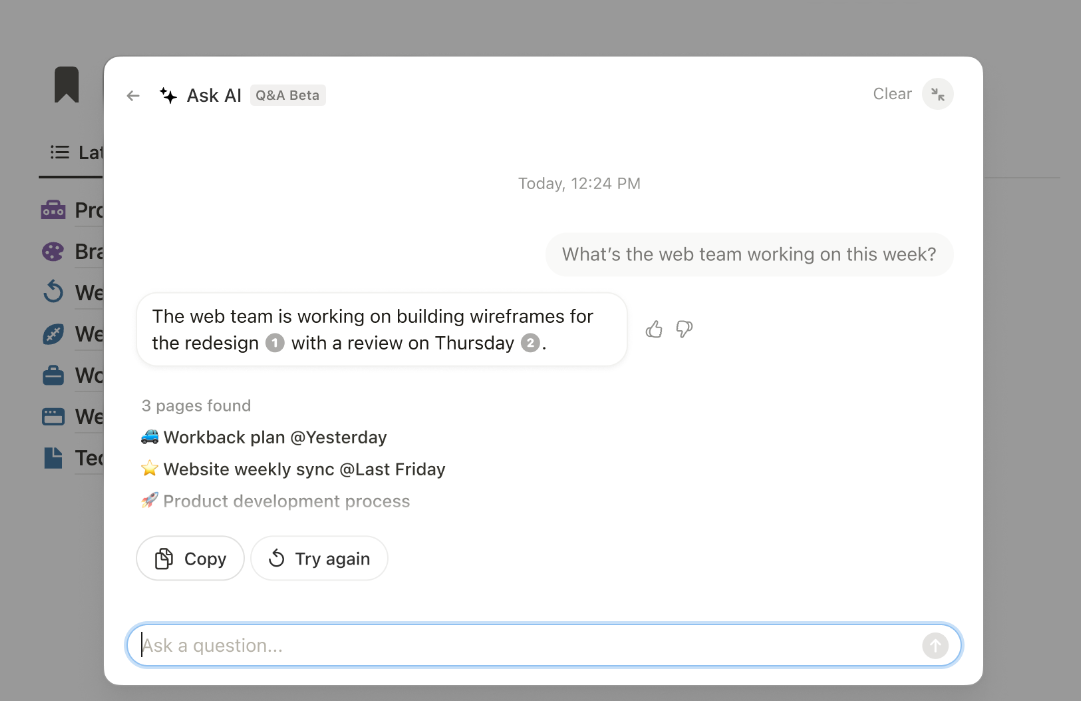Click the Q&A Beta badge
Viewport: 1081px width, 701px height.
[x=287, y=95]
